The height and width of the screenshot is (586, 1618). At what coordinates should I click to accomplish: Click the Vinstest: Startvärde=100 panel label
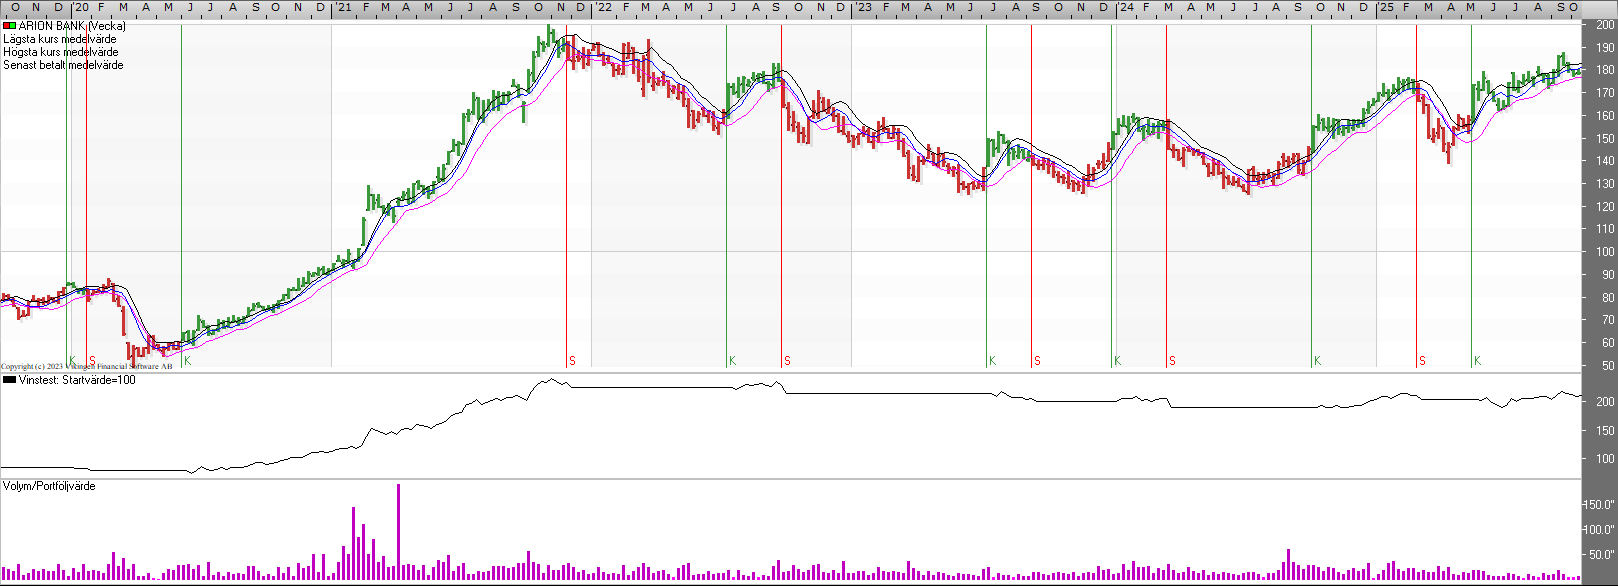tap(77, 380)
